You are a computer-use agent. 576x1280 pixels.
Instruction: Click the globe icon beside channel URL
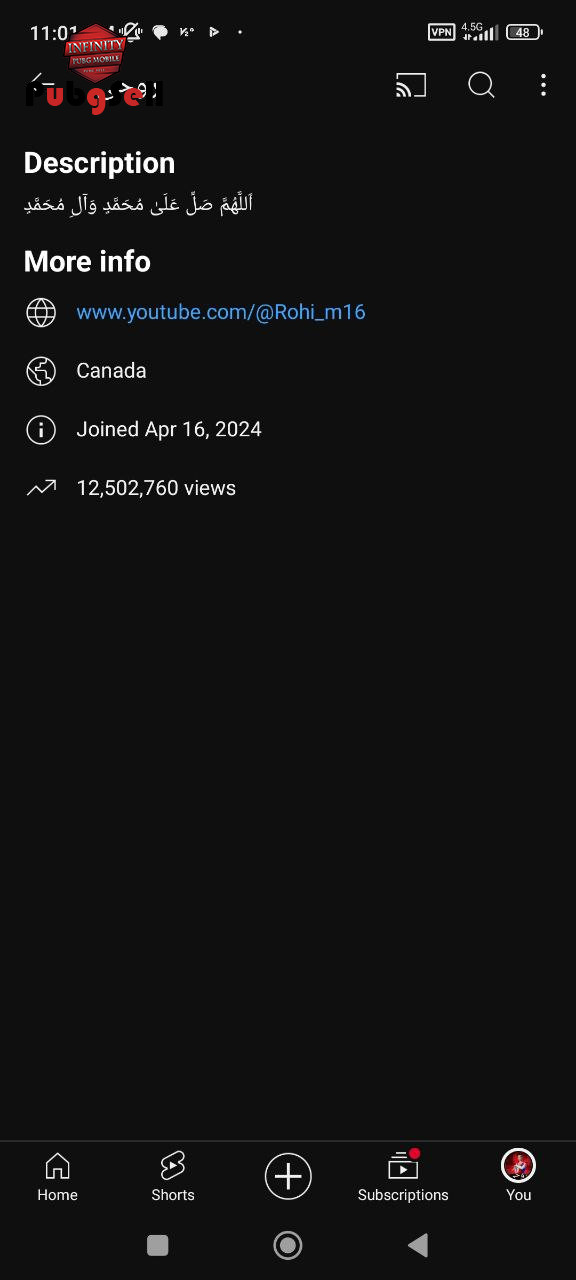41,312
